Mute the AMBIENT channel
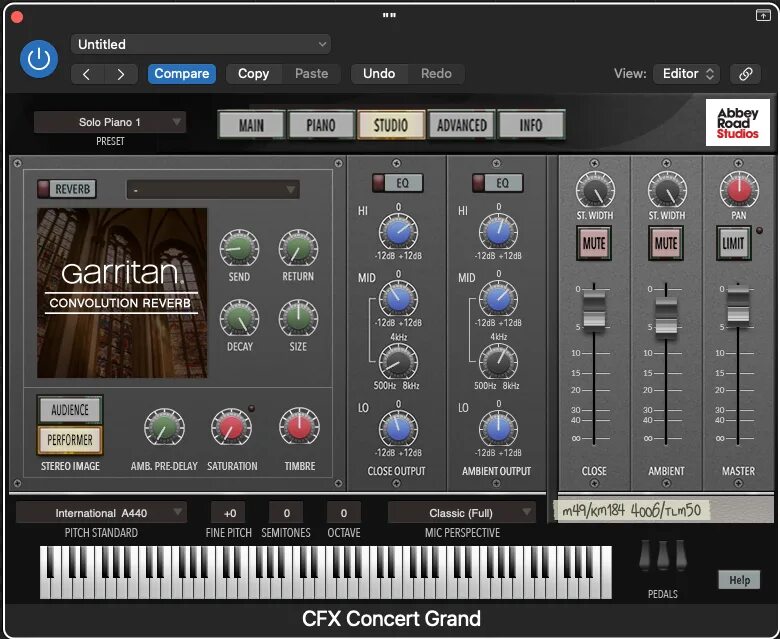The image size is (780, 639). tap(666, 243)
